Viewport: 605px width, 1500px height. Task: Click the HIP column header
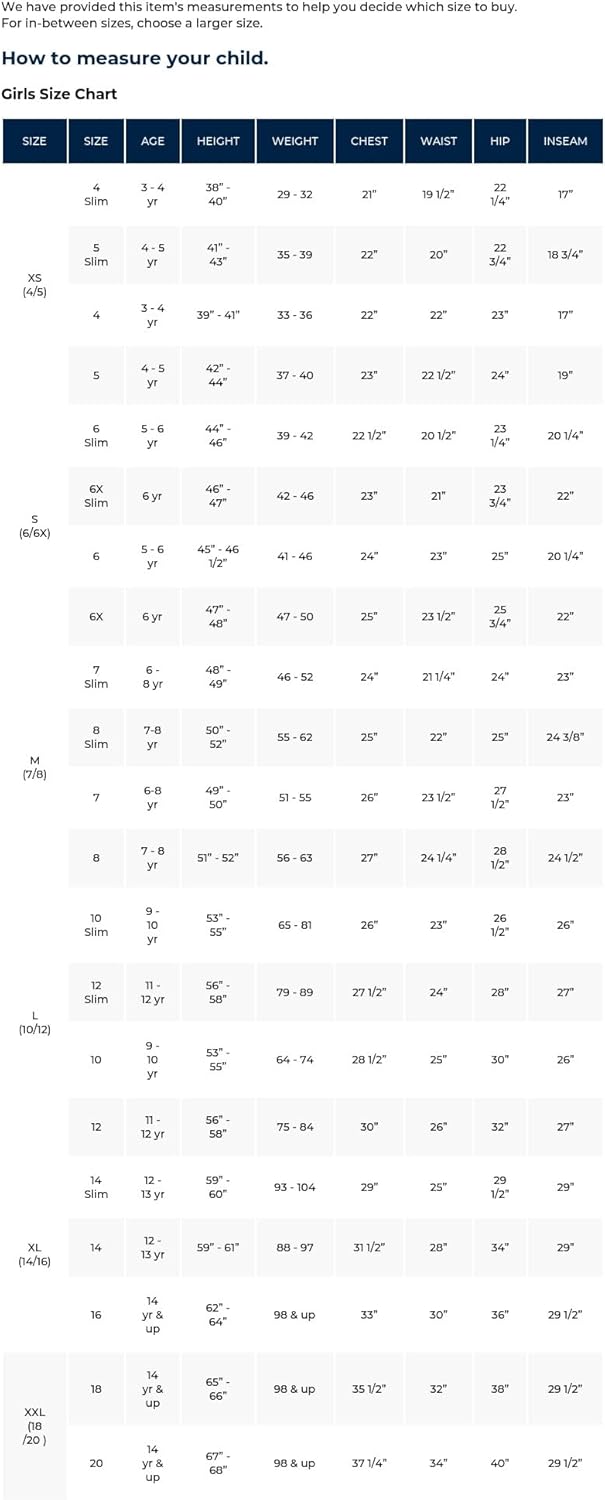[500, 141]
